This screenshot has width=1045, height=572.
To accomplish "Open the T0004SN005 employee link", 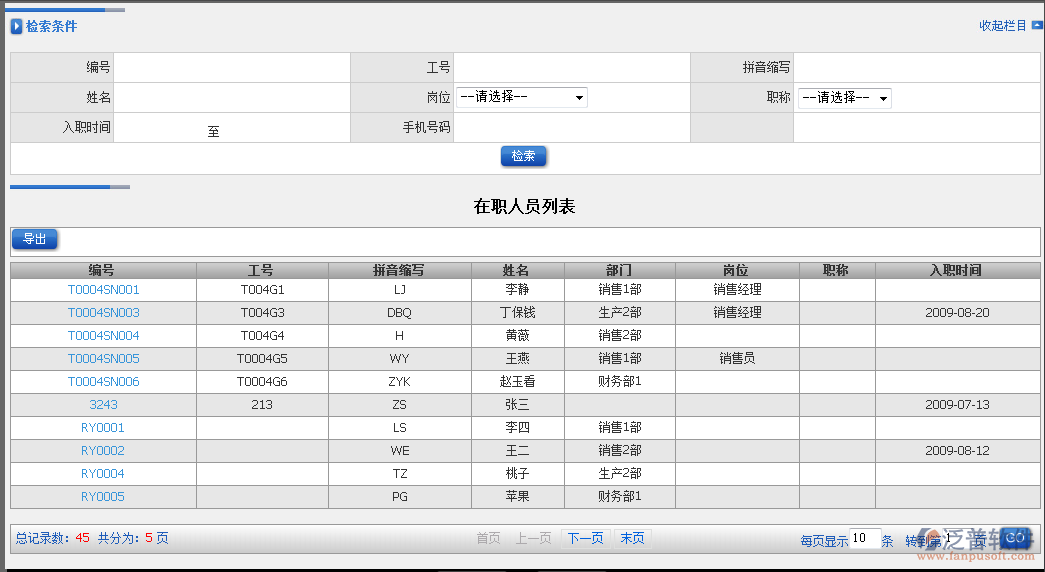I will coord(103,359).
